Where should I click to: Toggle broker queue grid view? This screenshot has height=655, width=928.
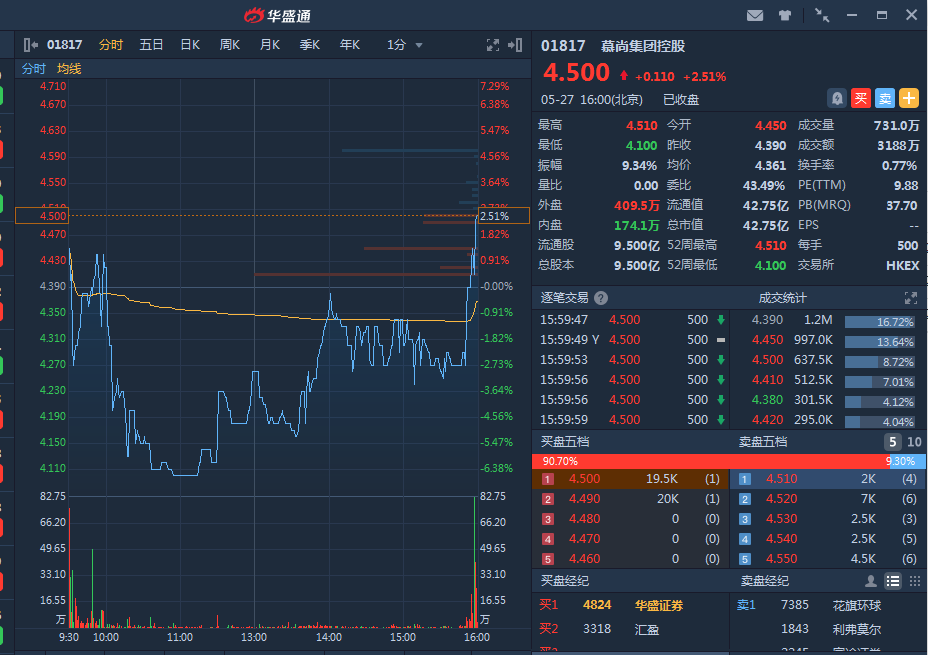914,581
